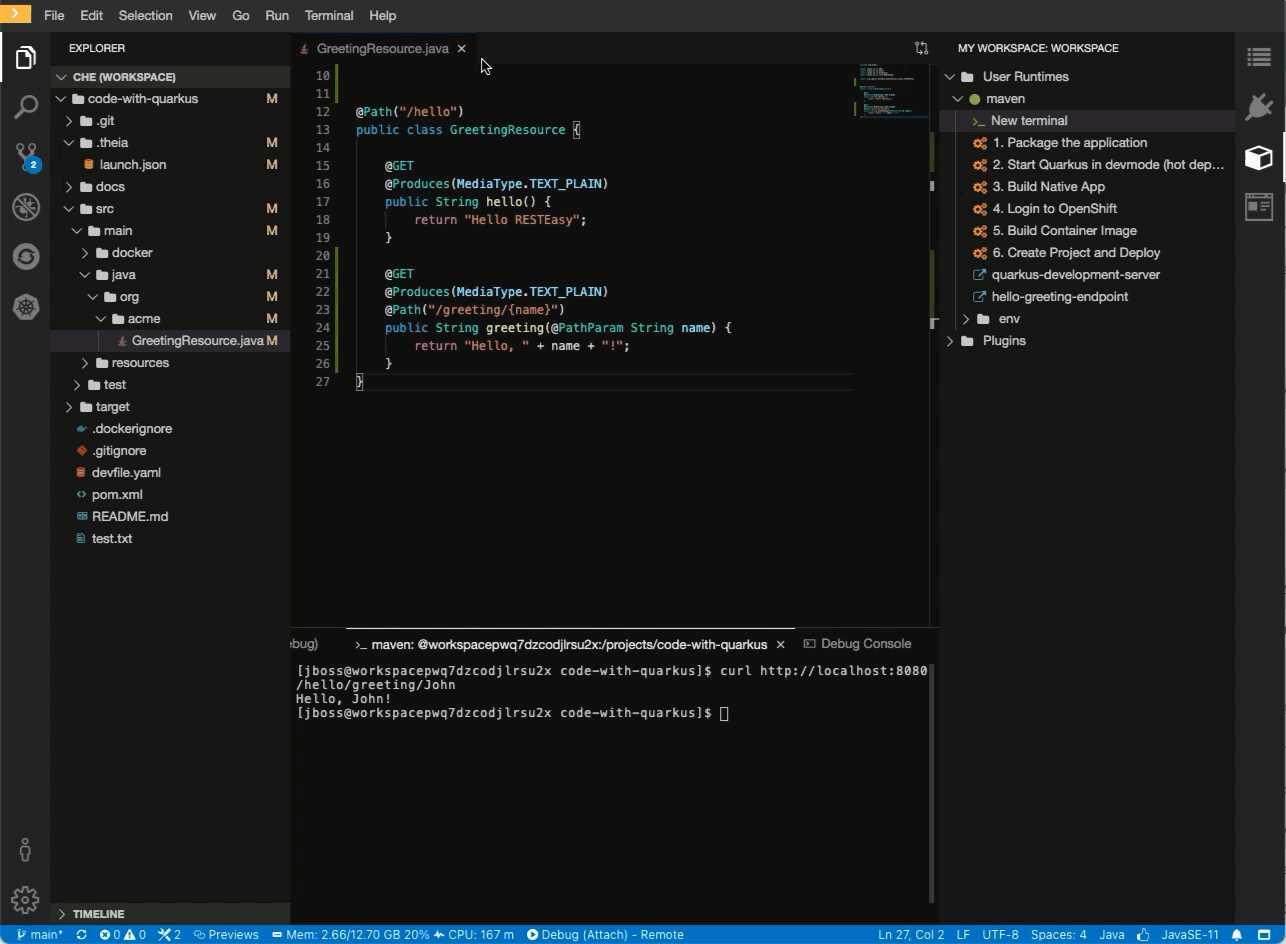Close the GreetingResource.java tab

pos(461,49)
